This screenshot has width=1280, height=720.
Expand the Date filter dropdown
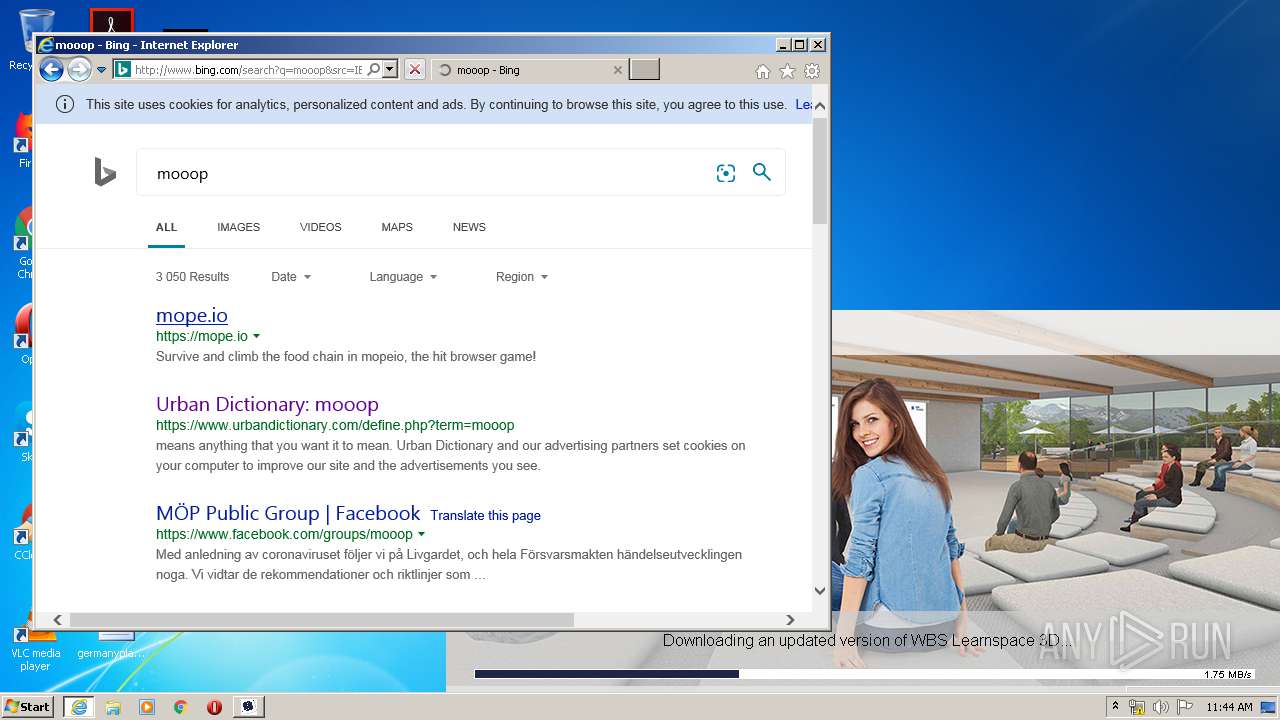coord(291,277)
